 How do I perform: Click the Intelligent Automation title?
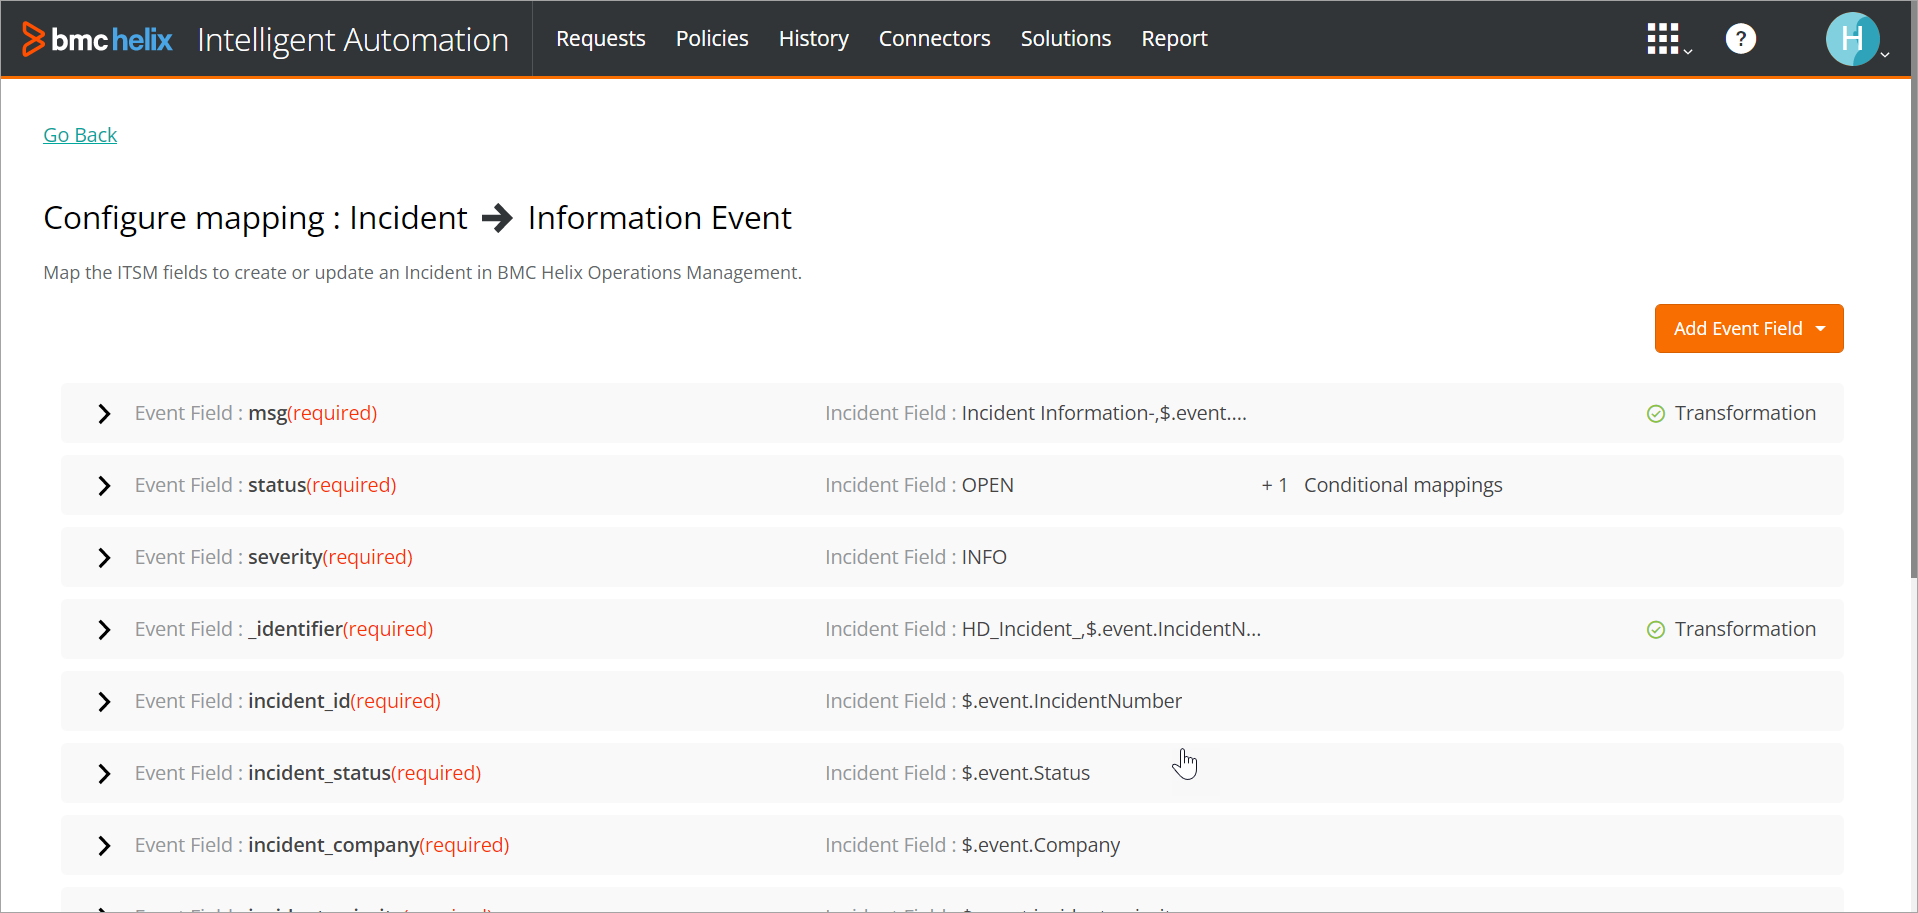pos(353,40)
